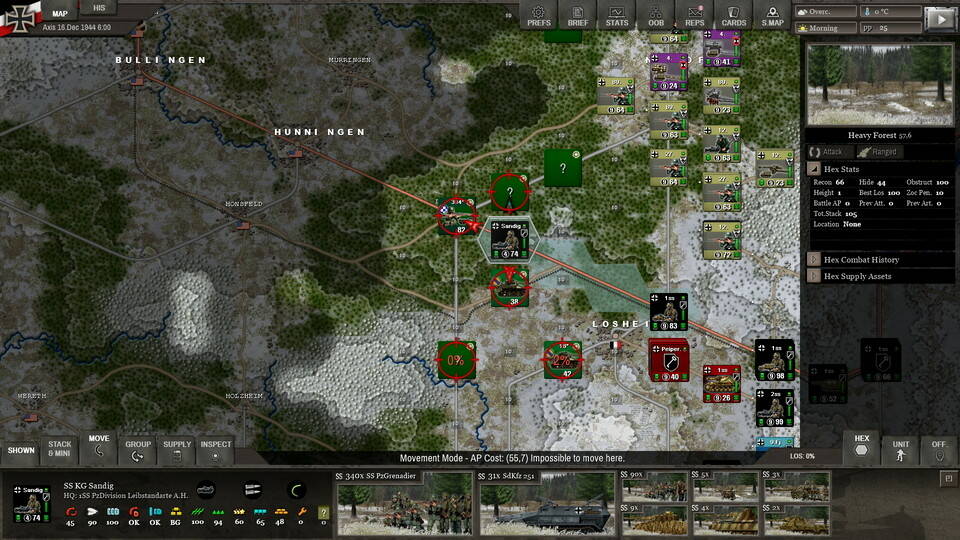
Task: Target the 0% enemy hex marker
Action: click(x=456, y=360)
